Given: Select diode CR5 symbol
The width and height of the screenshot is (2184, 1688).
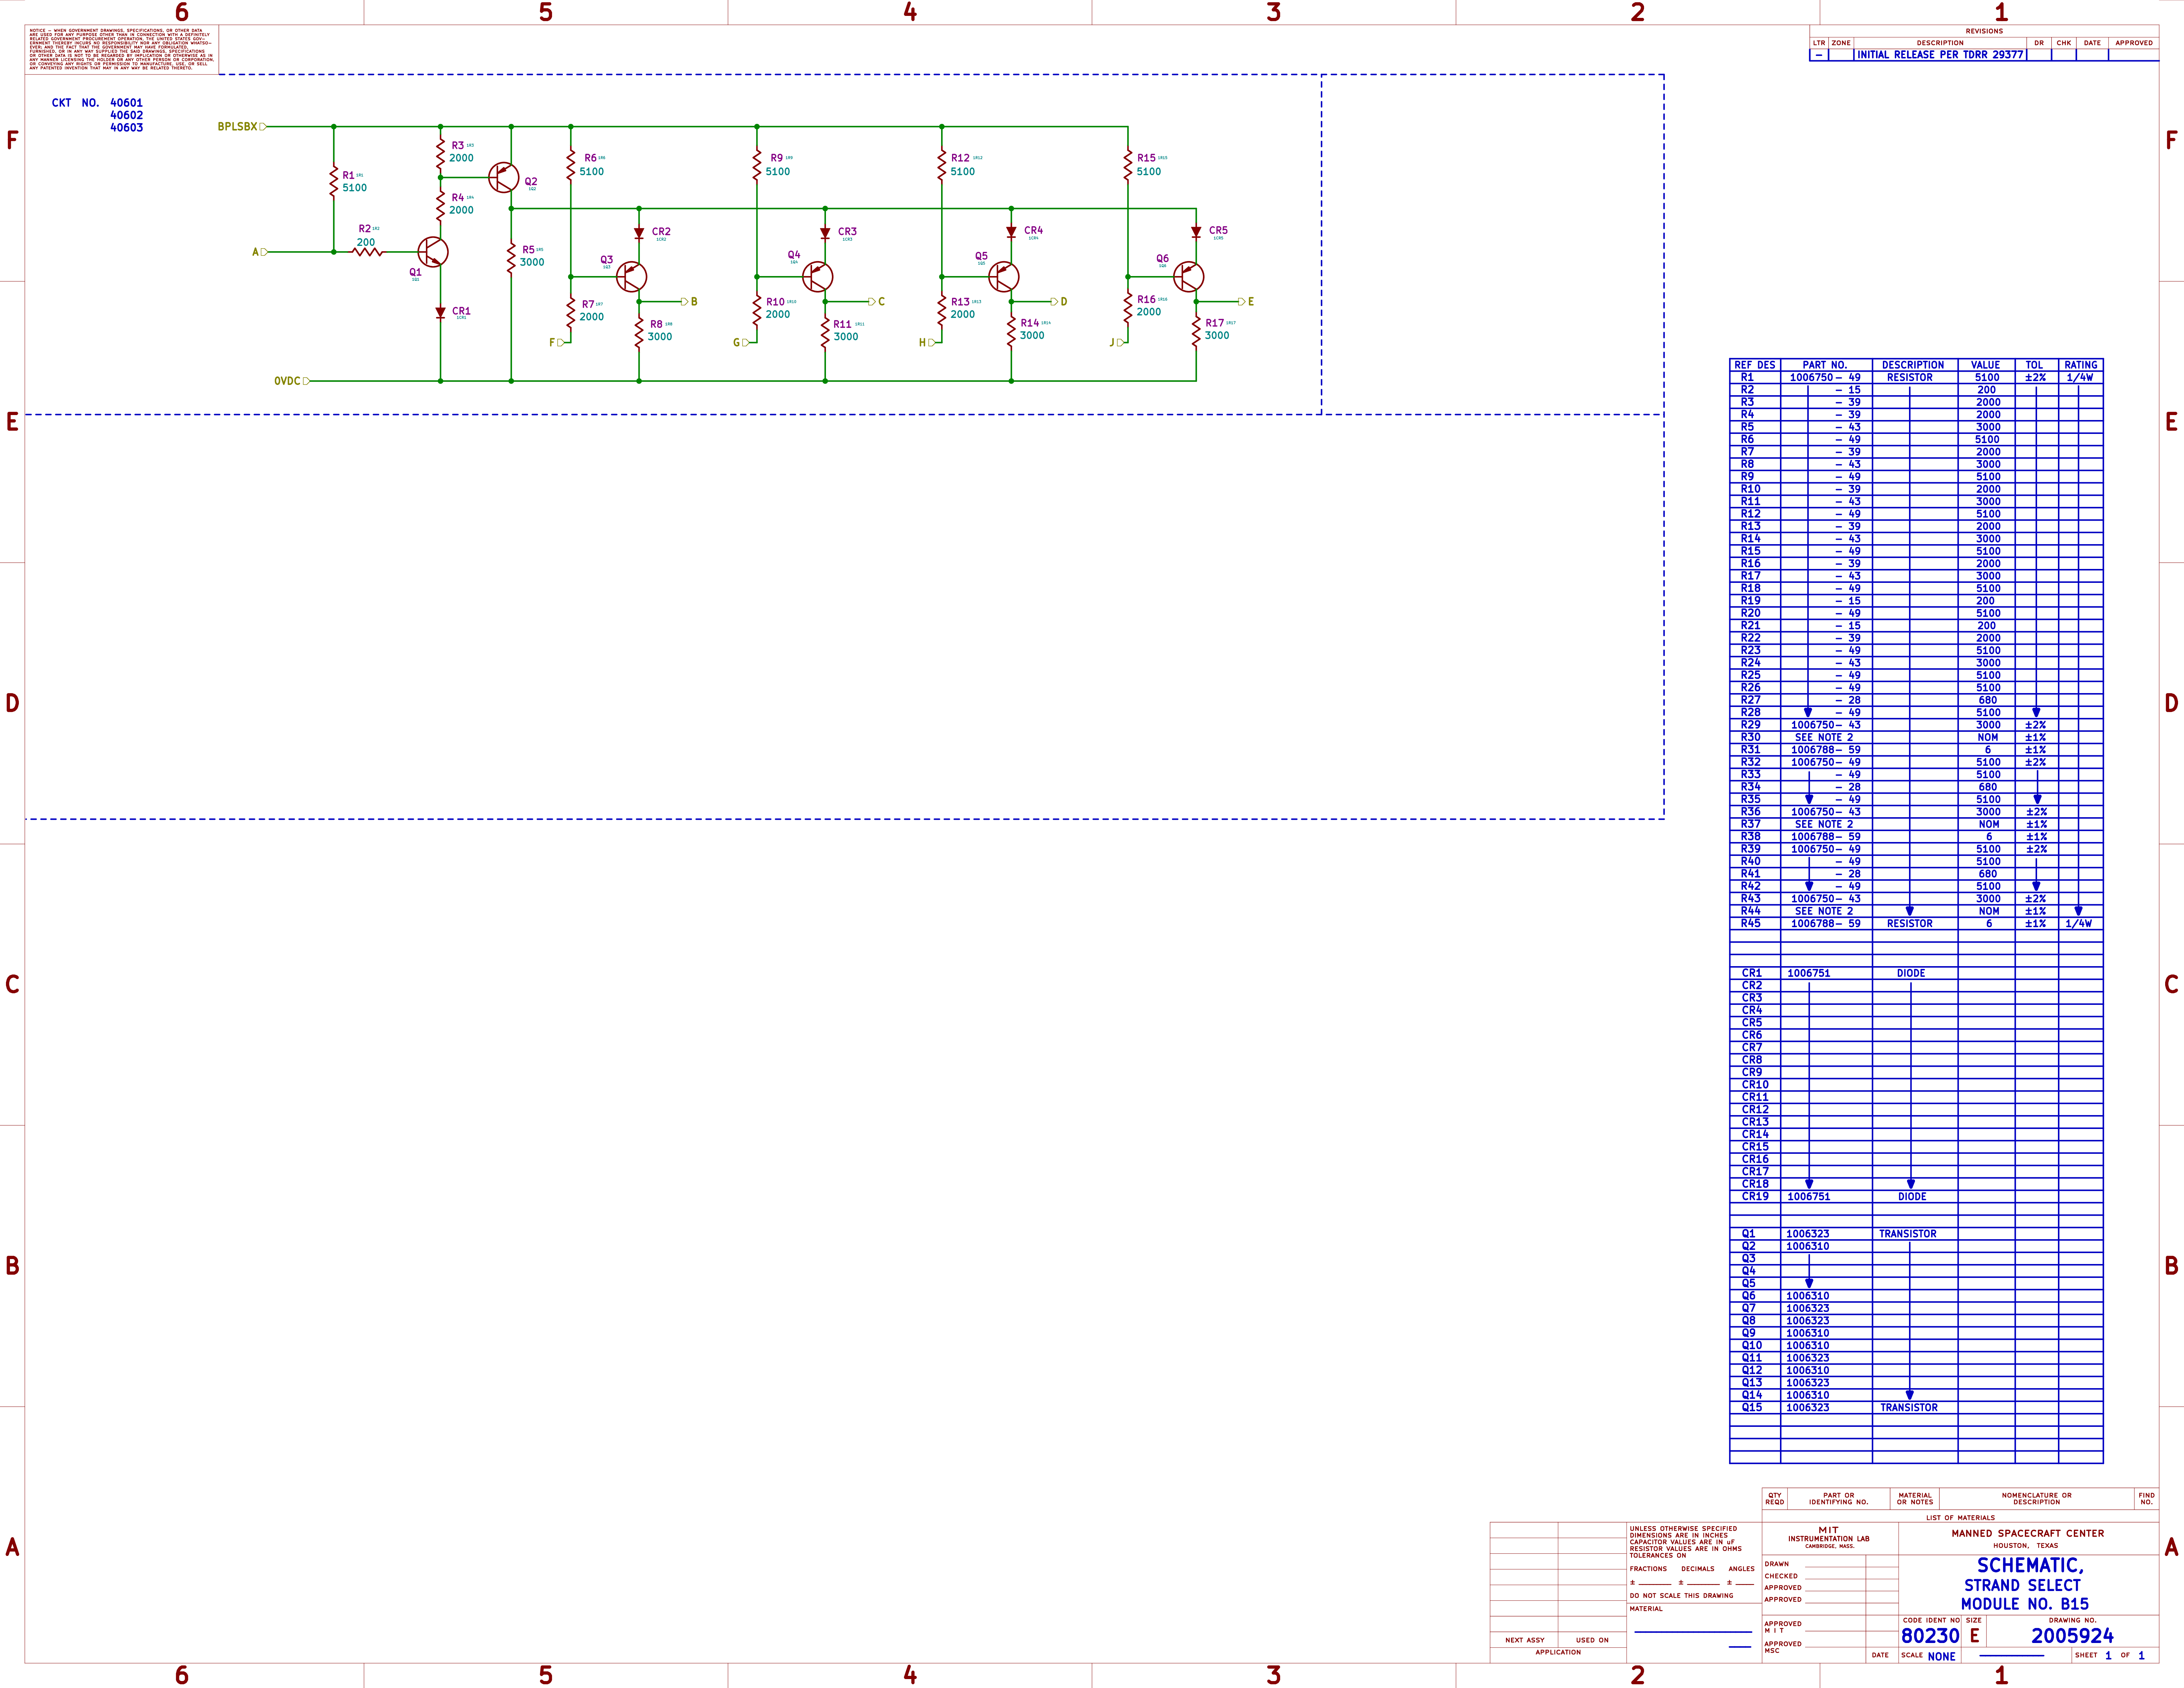Looking at the screenshot, I should coord(1196,232).
